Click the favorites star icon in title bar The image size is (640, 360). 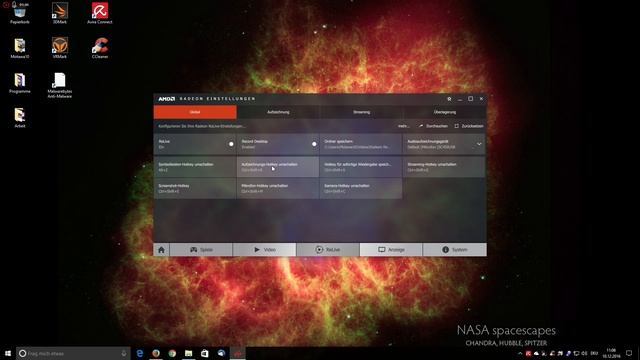tap(449, 99)
